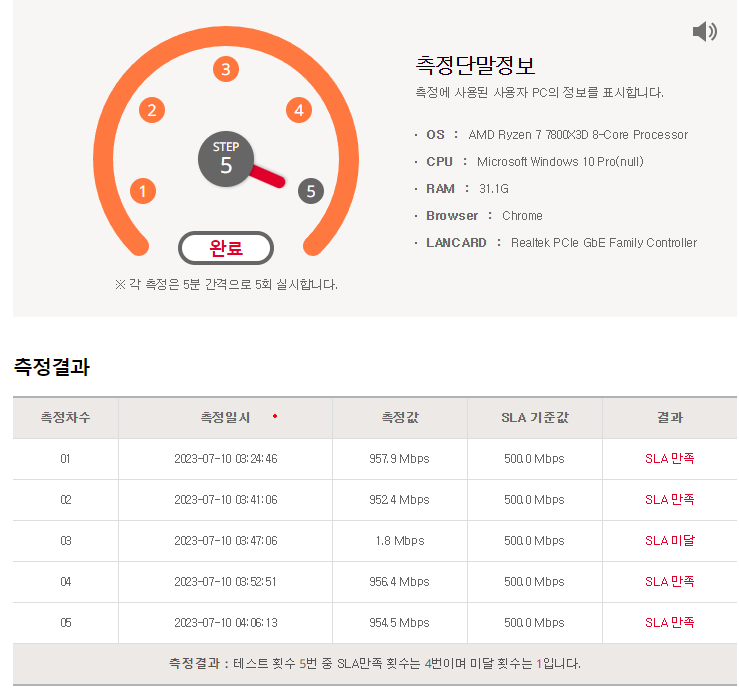Screen dimensions: 739x693
Task: Click step 1 circle on gauge
Action: click(143, 190)
